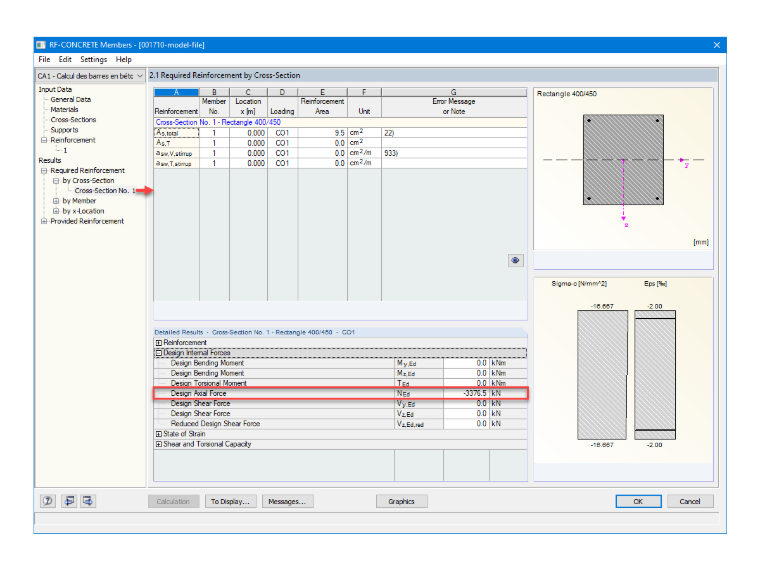This screenshot has width=760, height=570.
Task: Select the asw,V,stirrup table row
Action: point(340,153)
